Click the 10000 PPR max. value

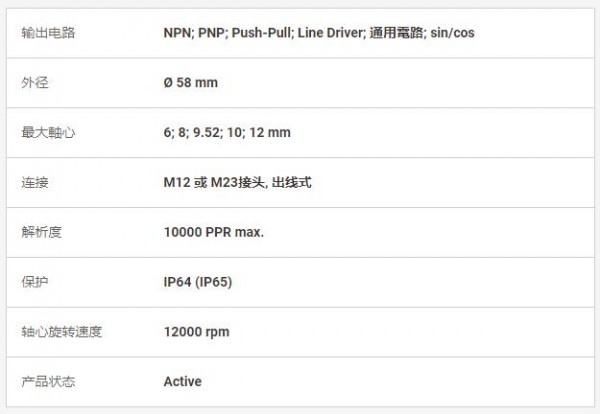coord(214,232)
